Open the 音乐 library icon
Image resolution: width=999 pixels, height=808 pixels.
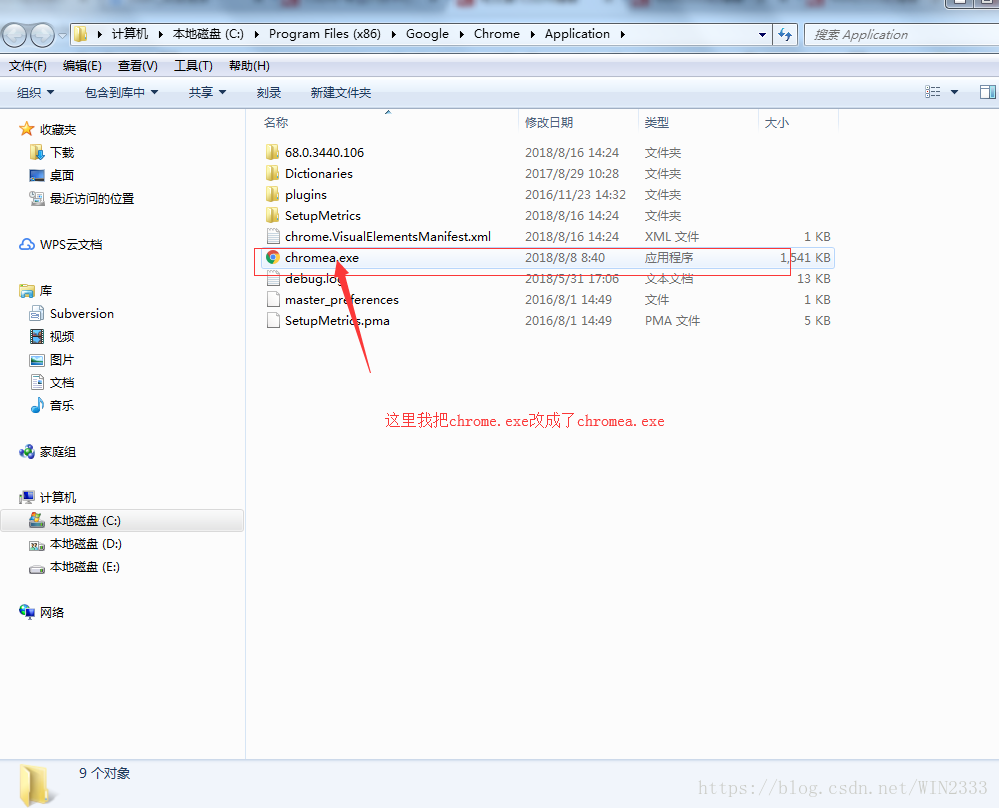[37, 405]
